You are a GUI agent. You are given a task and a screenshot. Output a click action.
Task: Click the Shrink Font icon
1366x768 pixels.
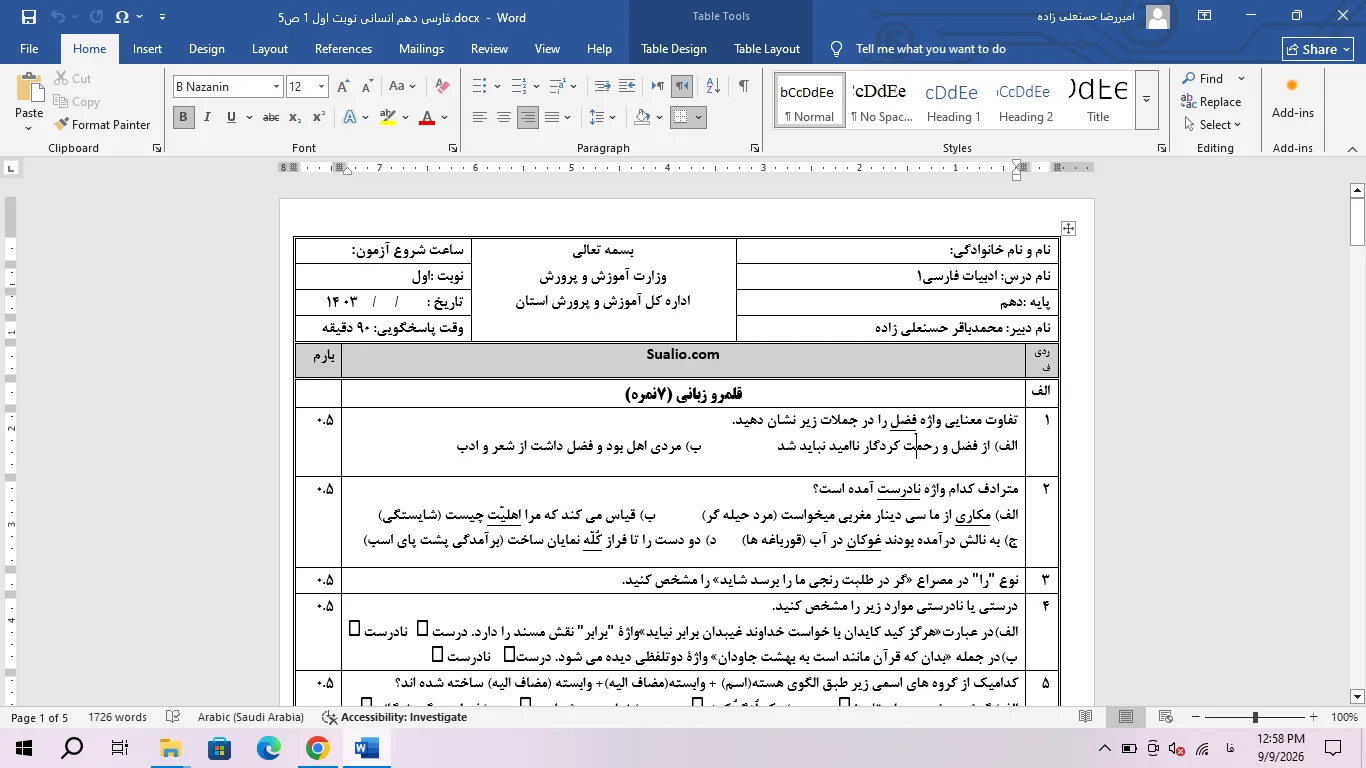click(366, 87)
